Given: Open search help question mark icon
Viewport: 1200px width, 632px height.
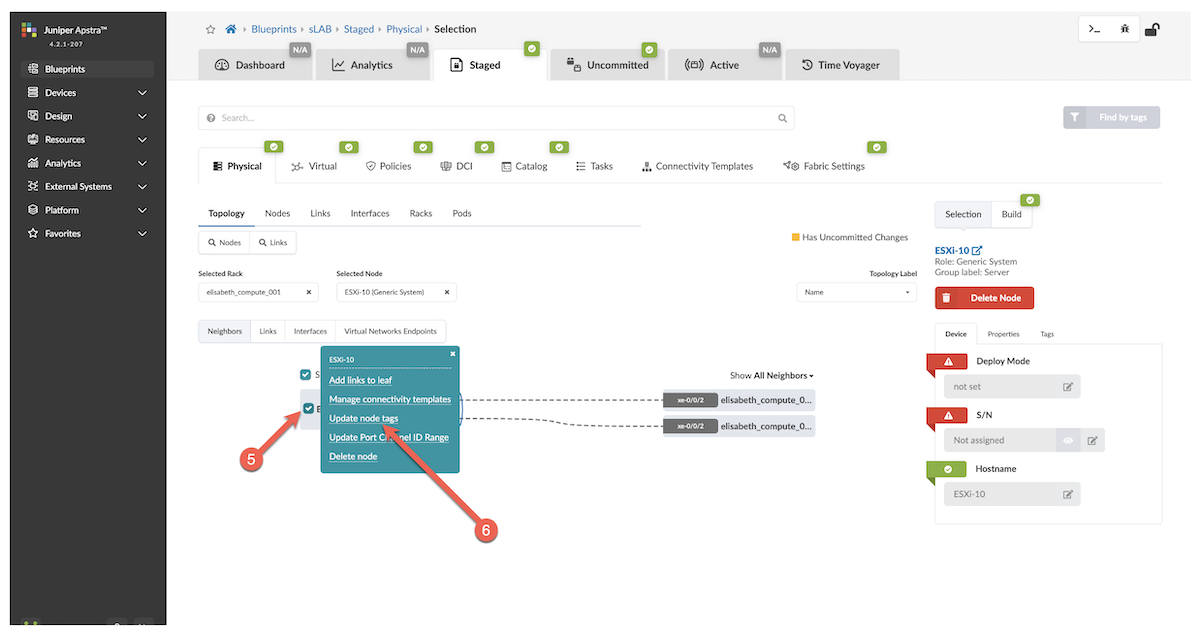Looking at the screenshot, I should pyautogui.click(x=211, y=118).
